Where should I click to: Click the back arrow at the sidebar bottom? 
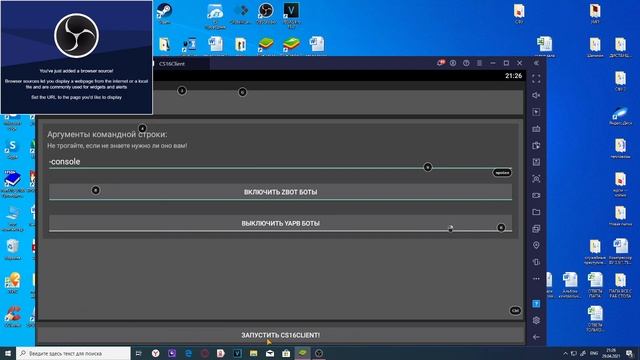tap(536, 337)
